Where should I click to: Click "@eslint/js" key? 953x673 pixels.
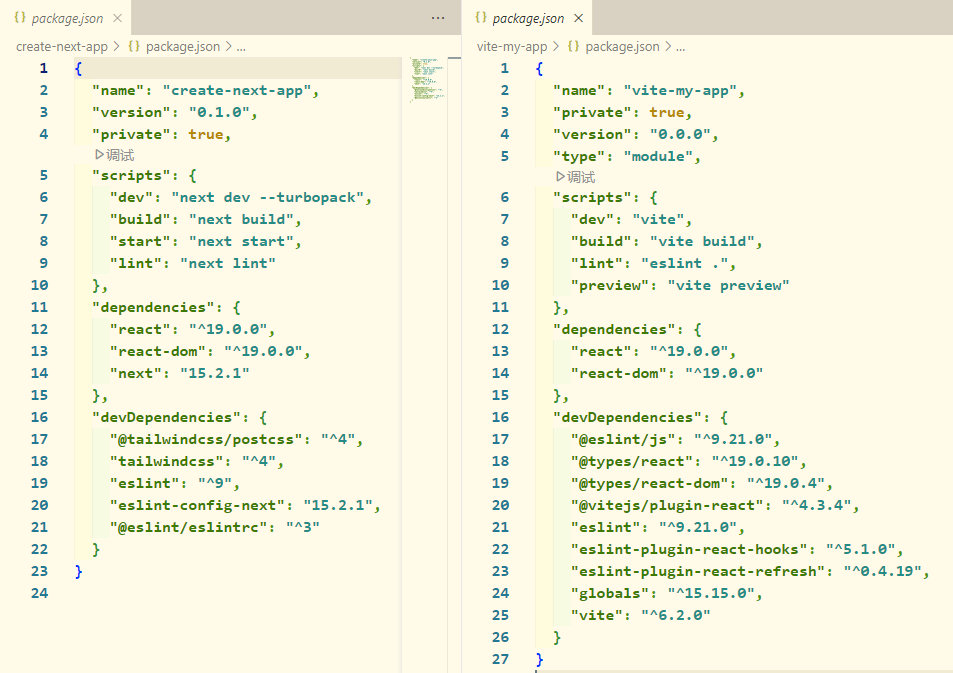pos(623,439)
